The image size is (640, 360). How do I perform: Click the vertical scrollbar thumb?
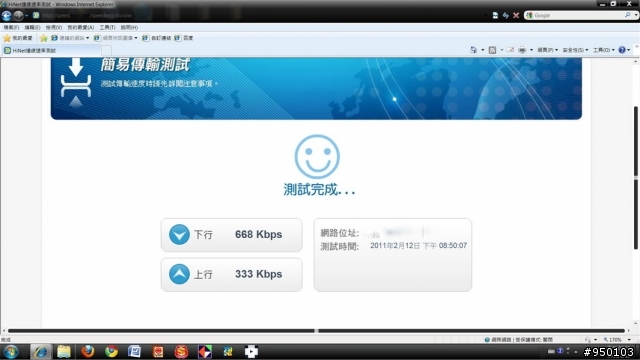tap(636, 178)
